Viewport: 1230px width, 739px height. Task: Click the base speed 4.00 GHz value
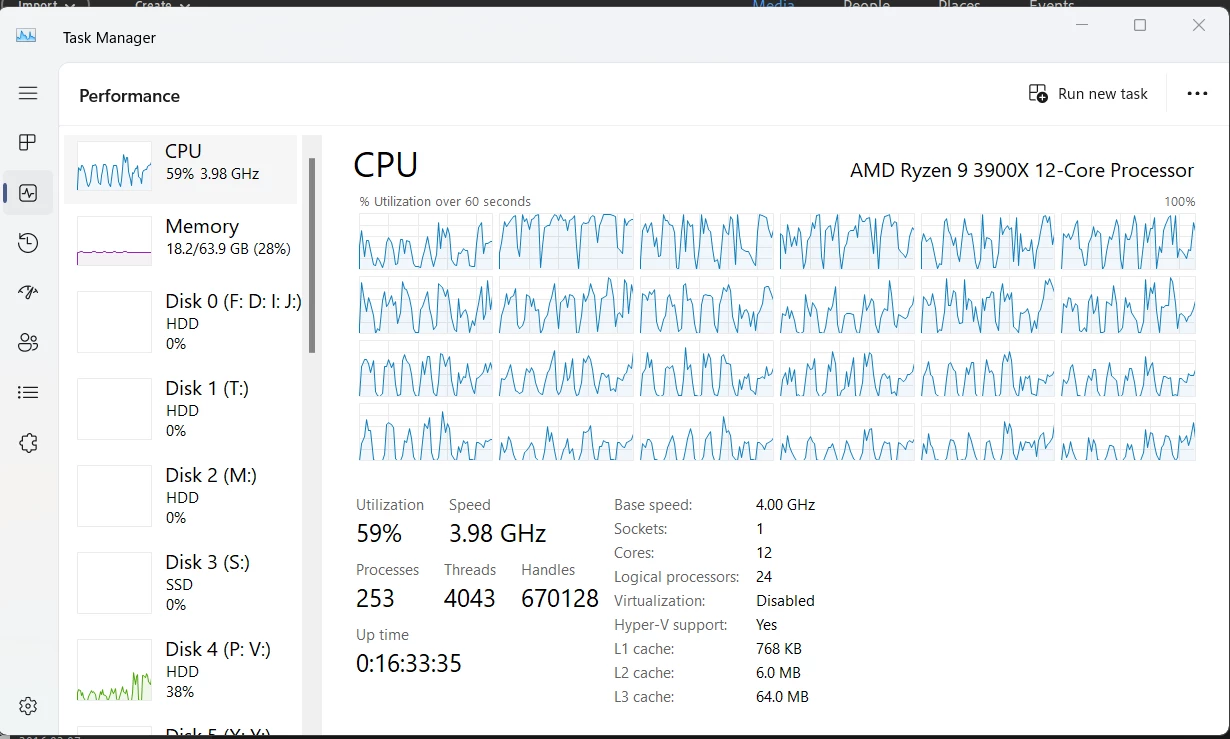(x=786, y=505)
